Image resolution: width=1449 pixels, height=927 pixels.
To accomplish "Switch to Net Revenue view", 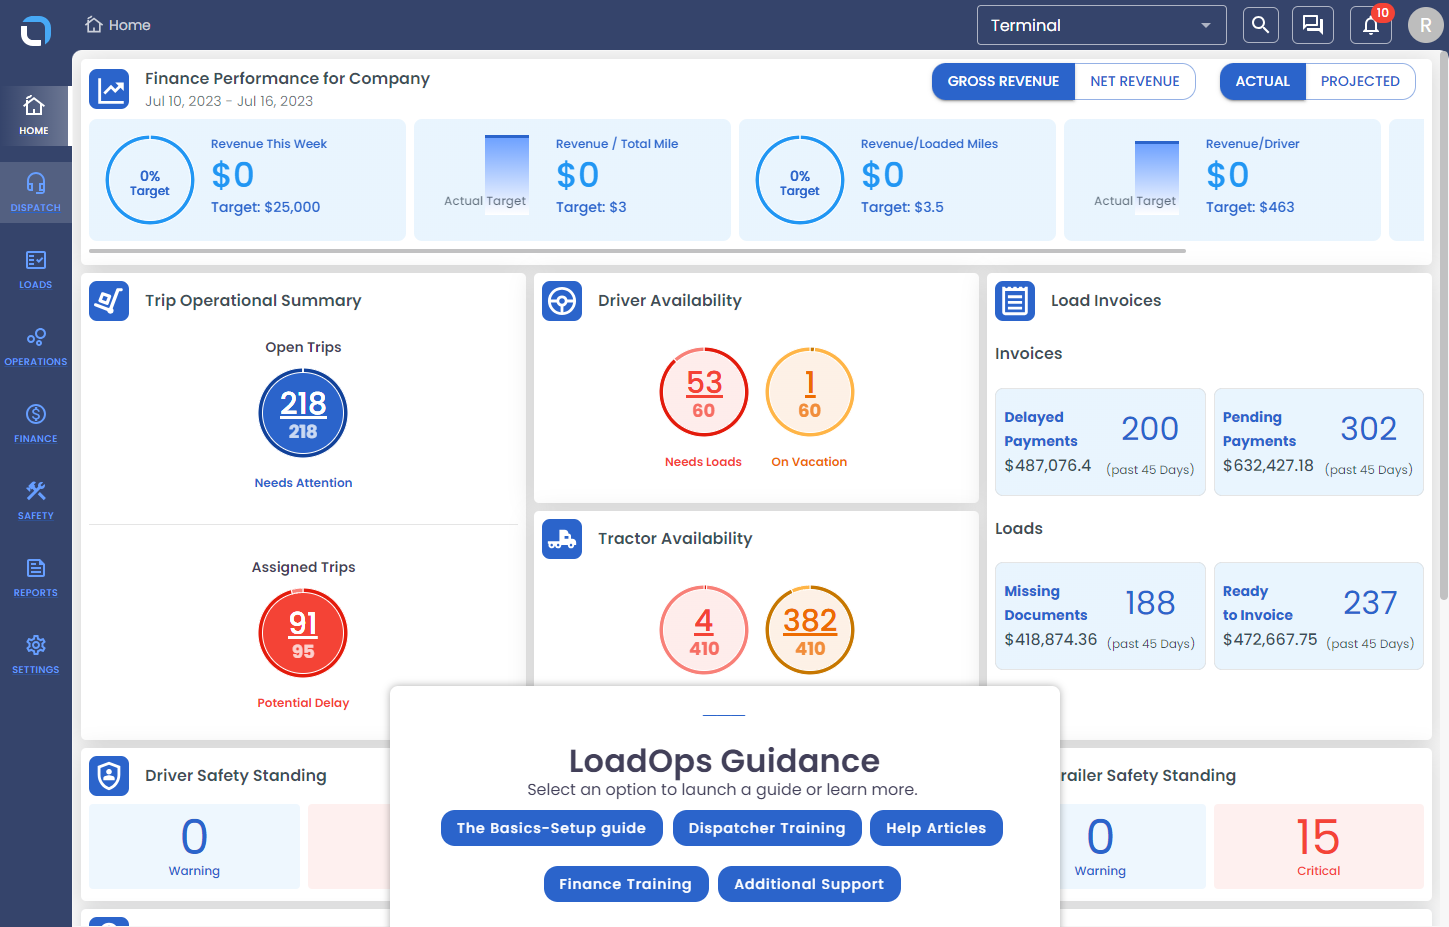I will pos(1135,82).
